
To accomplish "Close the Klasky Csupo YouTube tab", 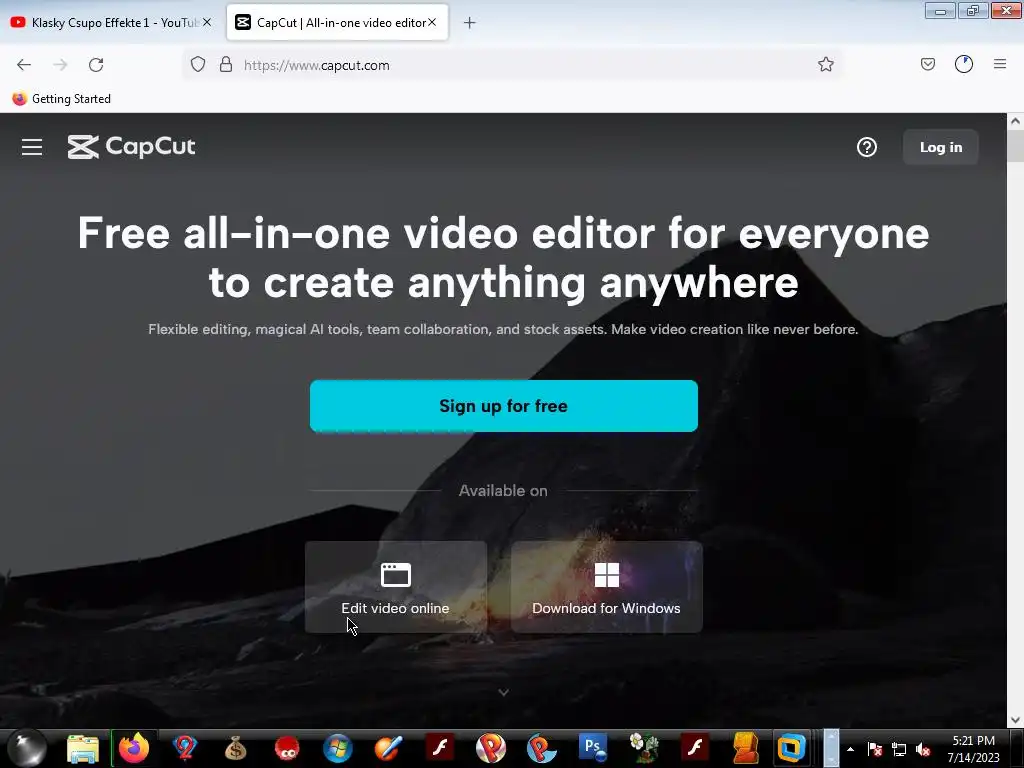I will click(x=207, y=22).
